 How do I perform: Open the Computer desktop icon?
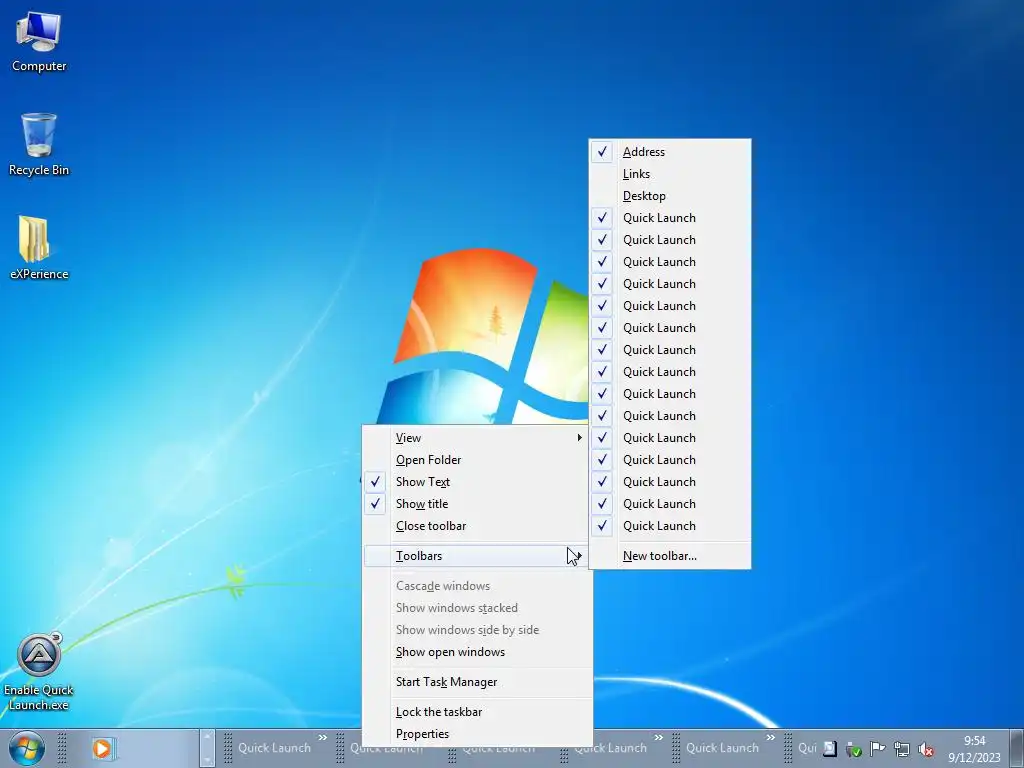click(39, 41)
